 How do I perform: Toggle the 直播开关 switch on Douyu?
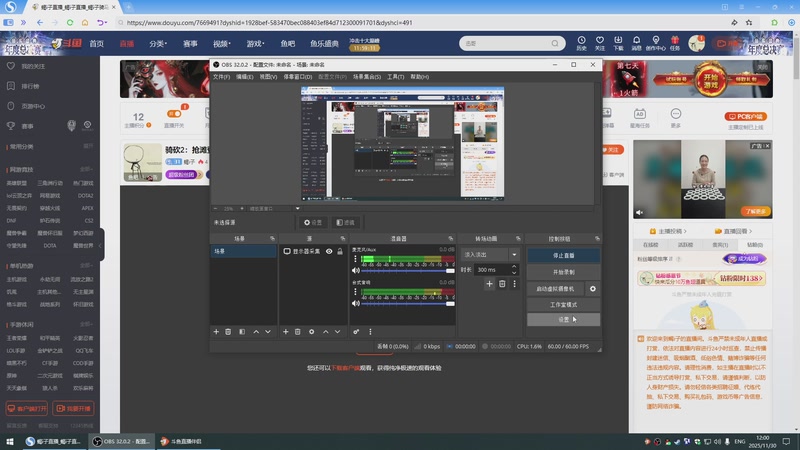(174, 114)
